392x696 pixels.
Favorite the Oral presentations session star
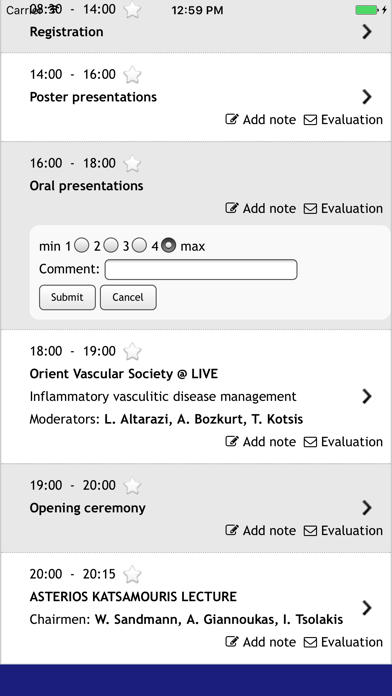click(132, 163)
